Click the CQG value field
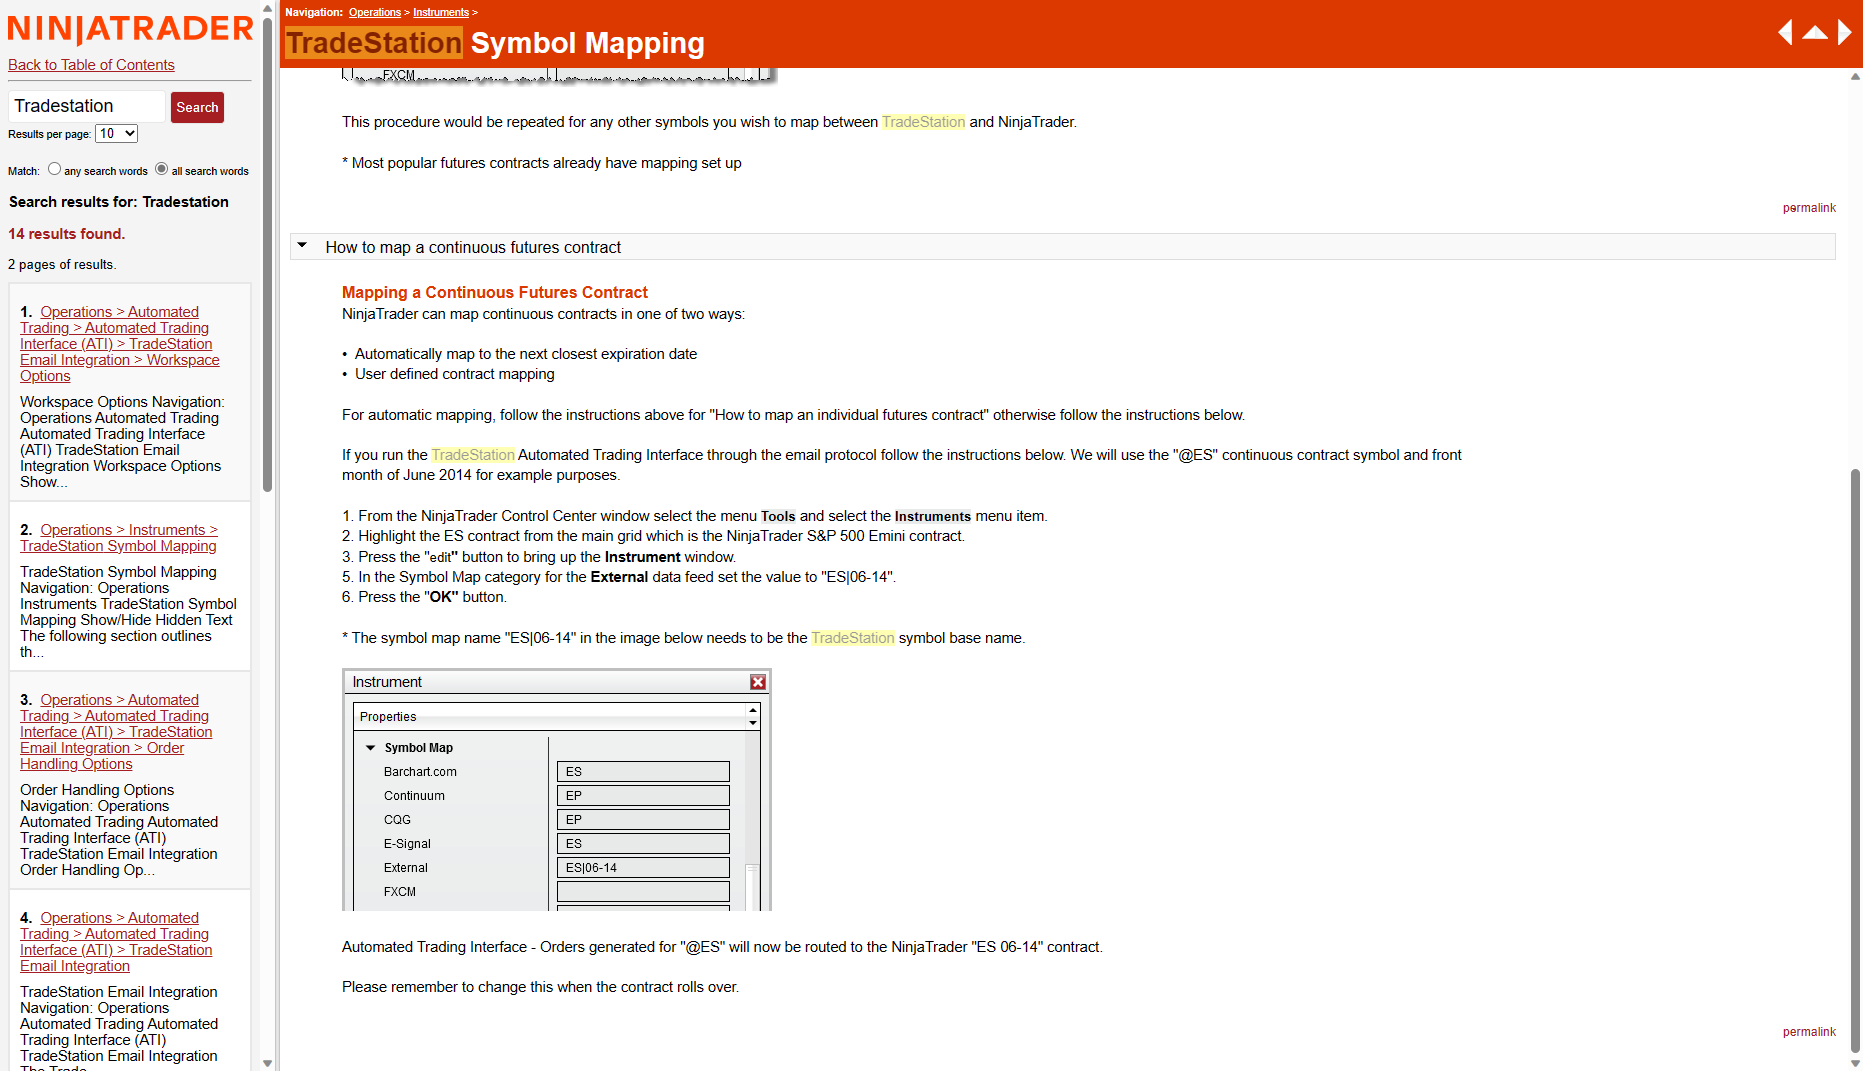 (643, 820)
